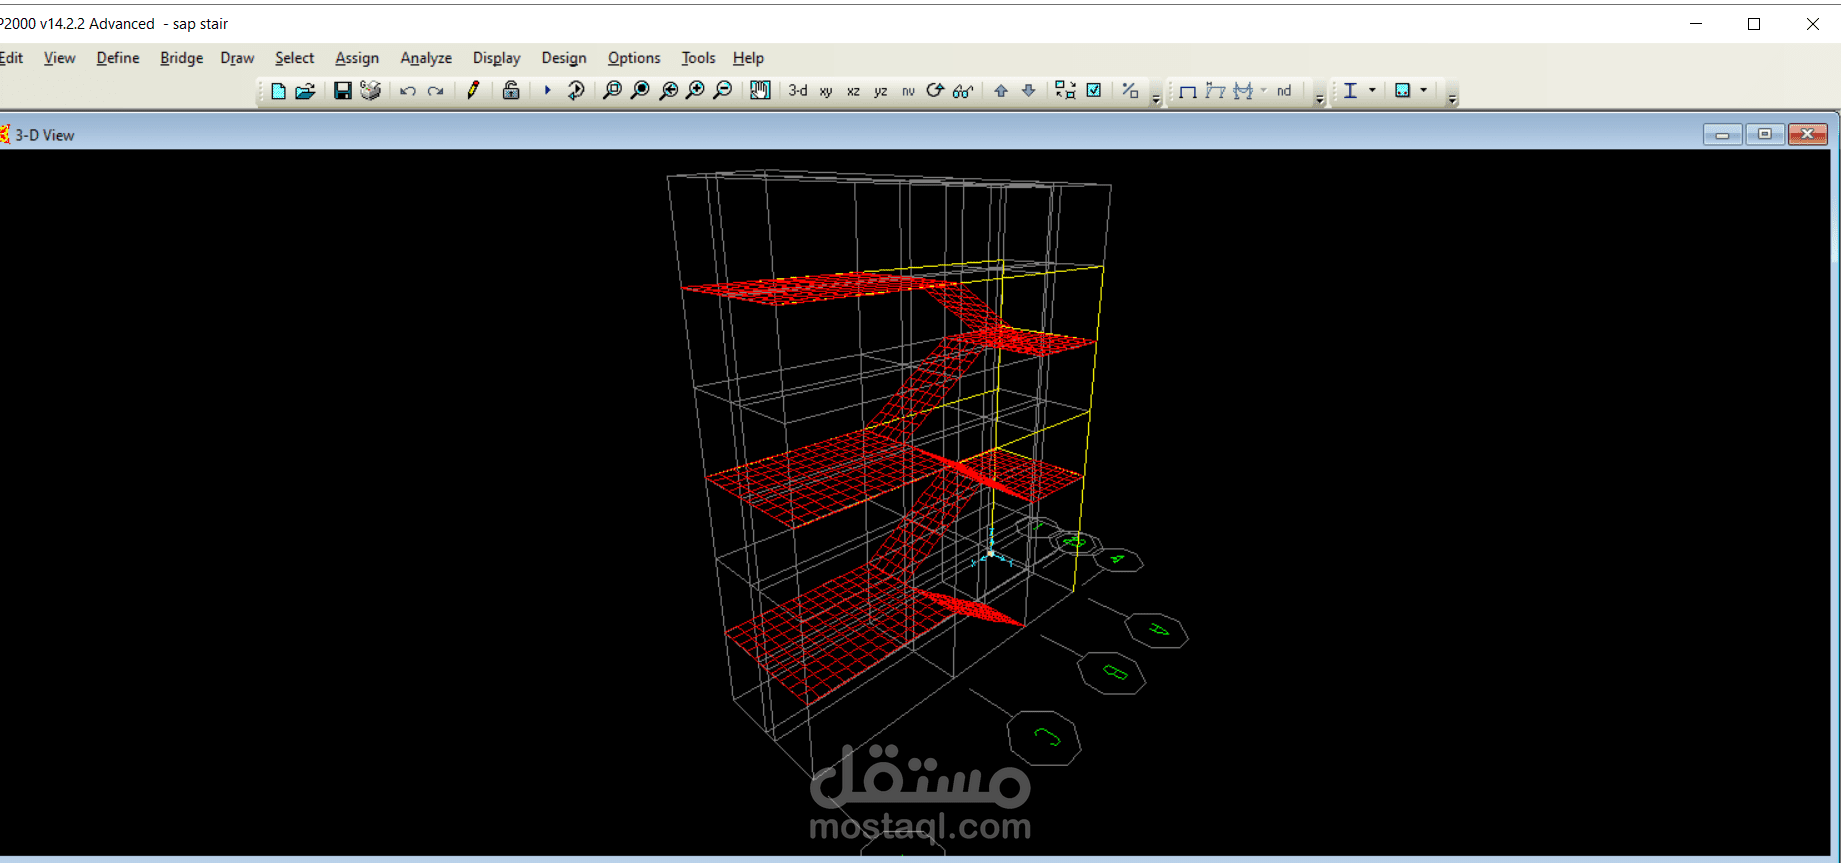Switch to yz plane view
Screen dimensions: 1841x863
pyautogui.click(x=880, y=91)
